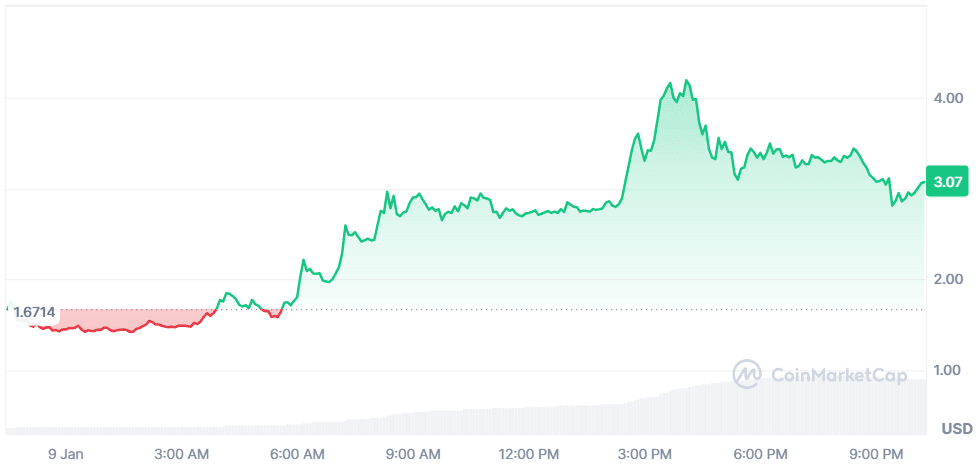The image size is (978, 467).
Task: Select the 6:00 PM time marker
Action: pyautogui.click(x=760, y=454)
